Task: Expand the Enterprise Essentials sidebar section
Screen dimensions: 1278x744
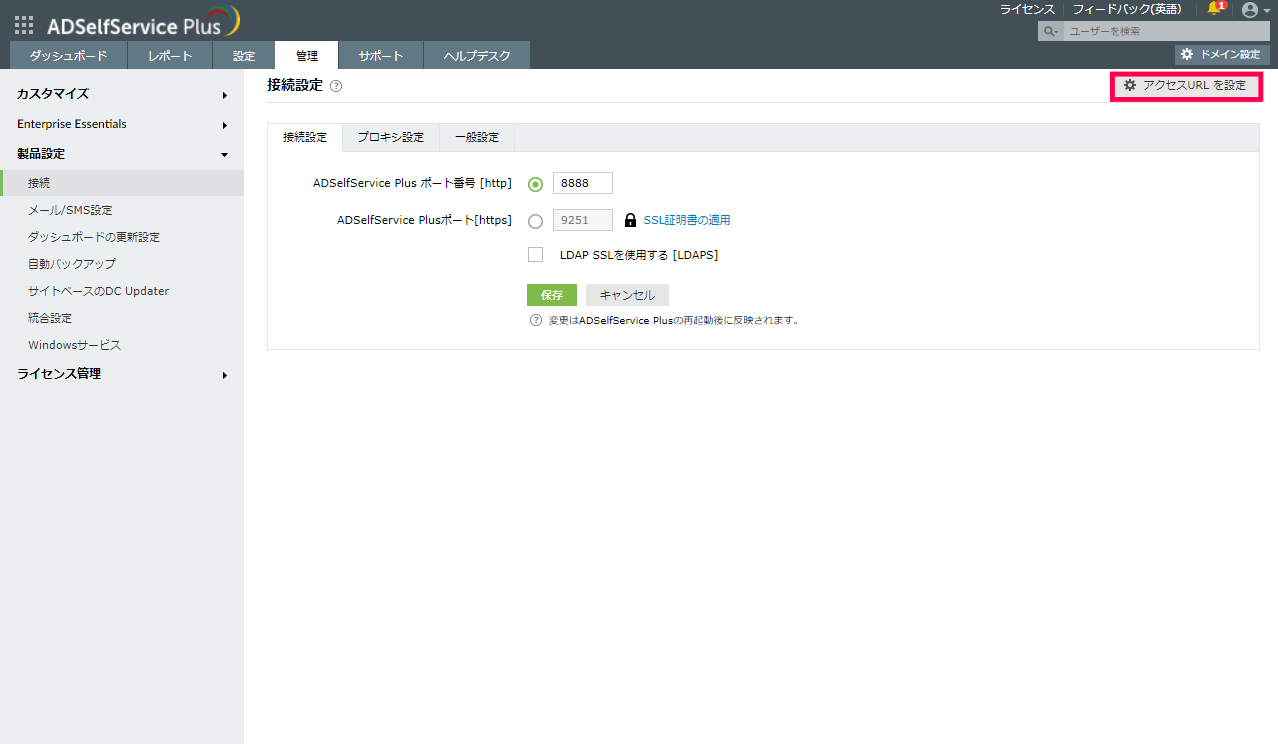Action: coord(122,124)
